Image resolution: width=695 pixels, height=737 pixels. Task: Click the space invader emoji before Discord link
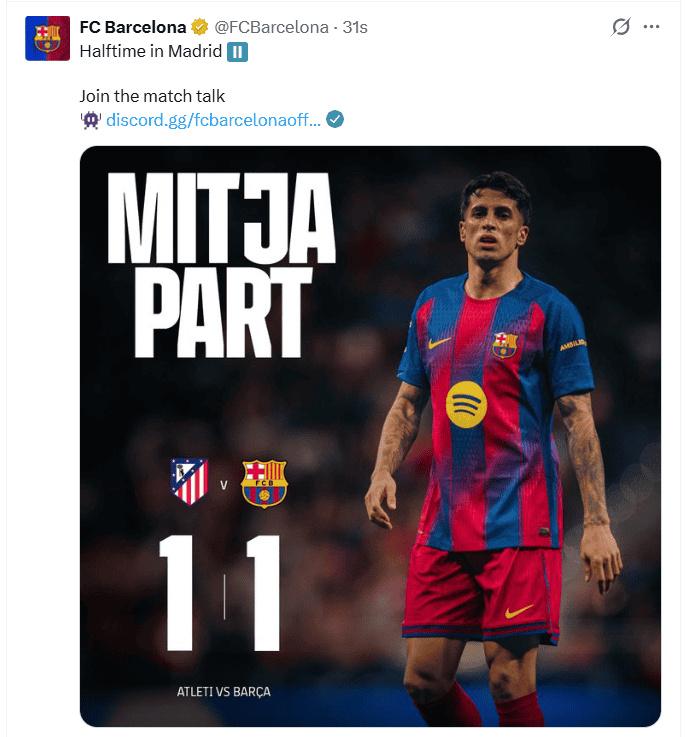click(90, 120)
